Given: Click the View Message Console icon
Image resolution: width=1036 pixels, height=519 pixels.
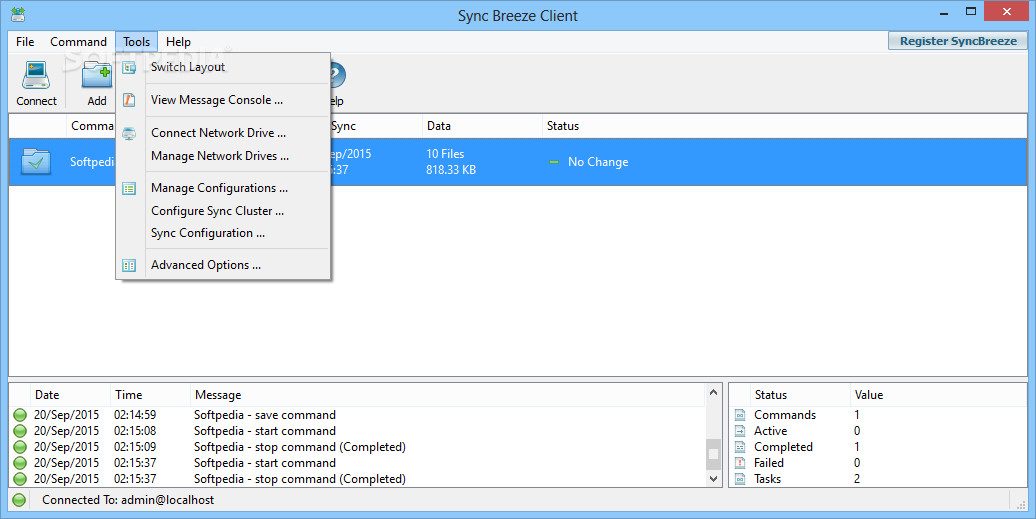Looking at the screenshot, I should 129,100.
